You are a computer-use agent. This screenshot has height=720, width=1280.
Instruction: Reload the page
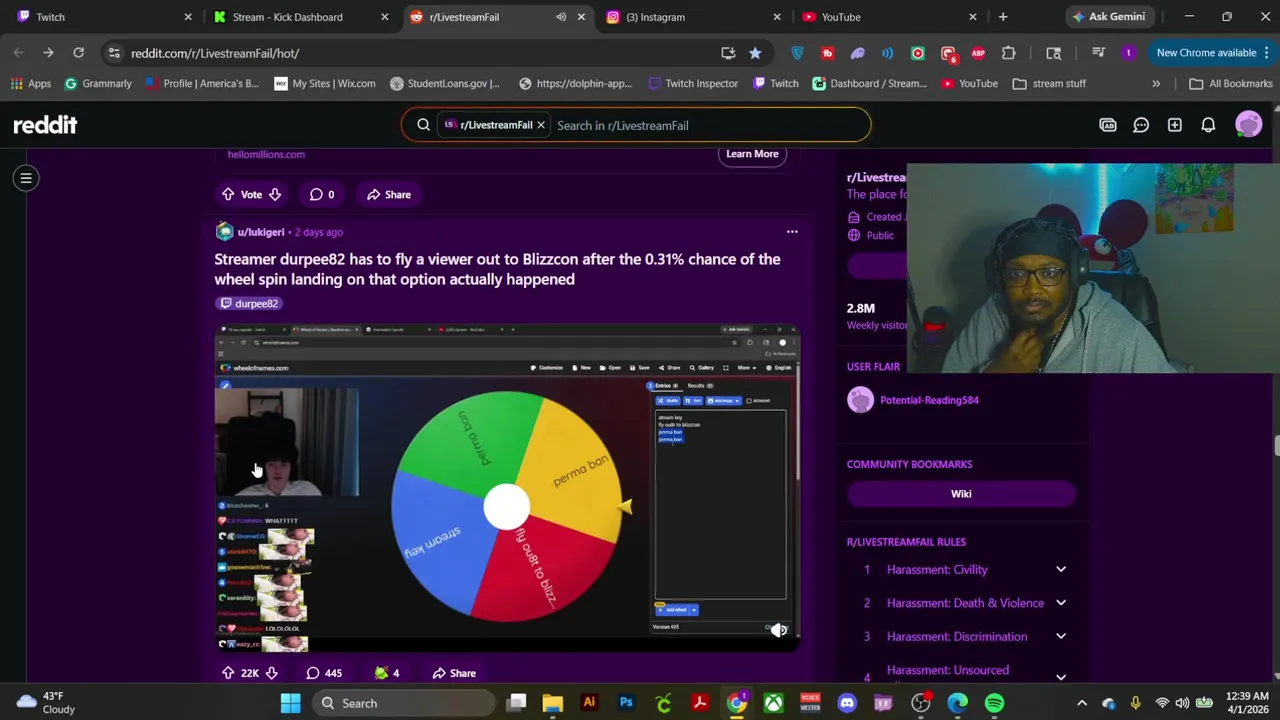pyautogui.click(x=78, y=53)
